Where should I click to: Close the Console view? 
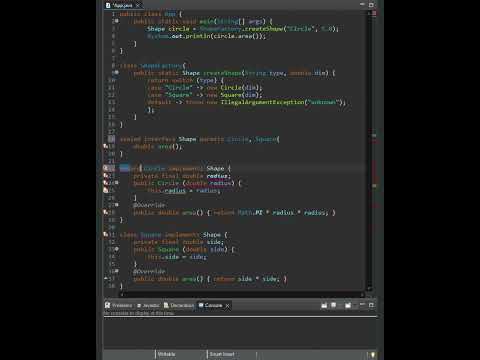227,306
